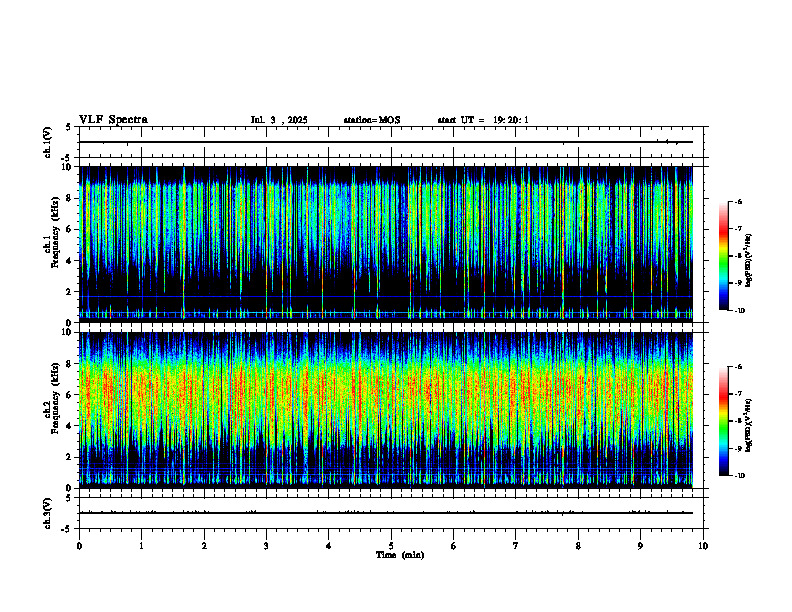Click the ch.1 spectrogram plot area

[x=386, y=244]
